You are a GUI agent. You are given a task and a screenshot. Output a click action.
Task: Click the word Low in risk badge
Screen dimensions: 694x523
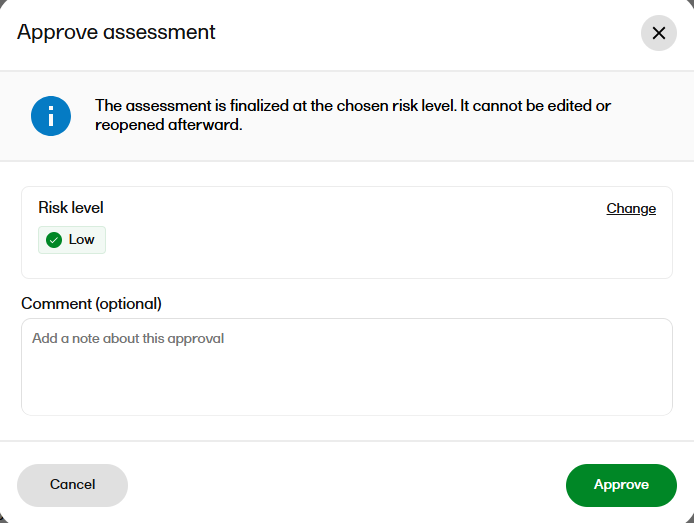tap(81, 239)
